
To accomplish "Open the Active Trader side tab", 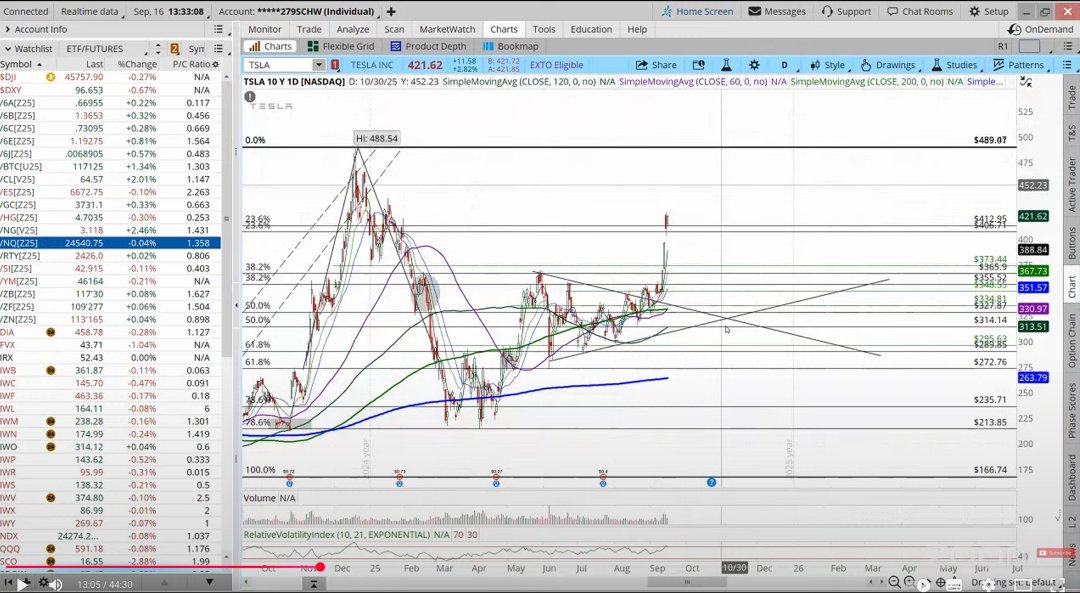I will (x=1071, y=185).
